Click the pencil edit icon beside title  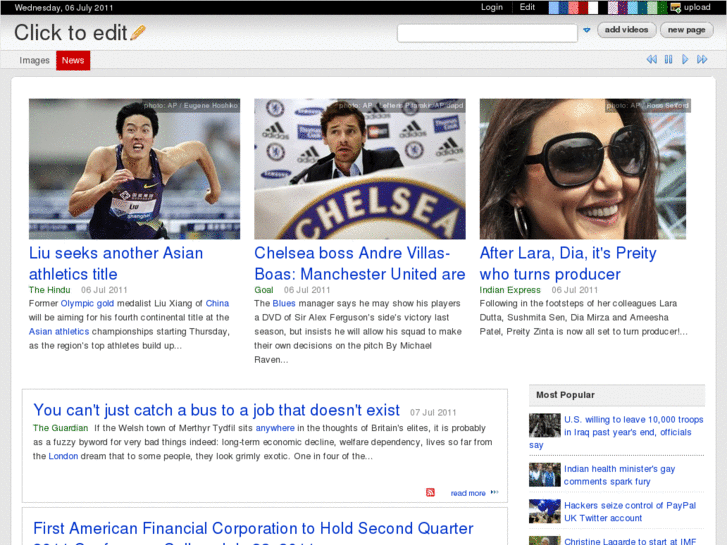click(x=138, y=33)
